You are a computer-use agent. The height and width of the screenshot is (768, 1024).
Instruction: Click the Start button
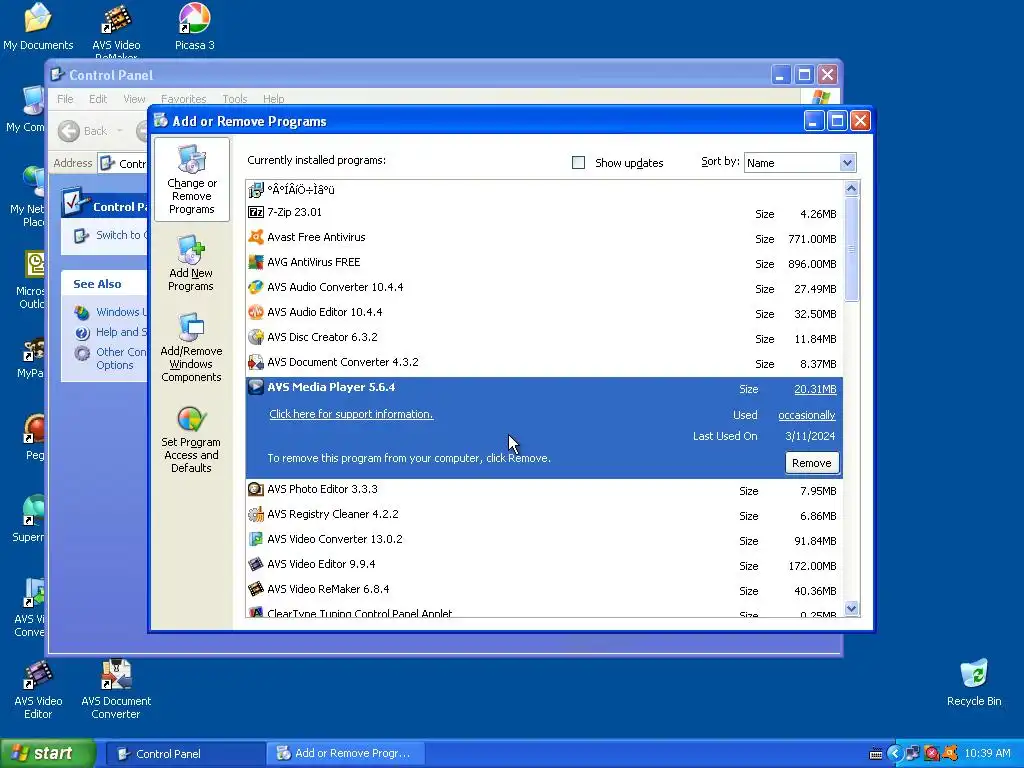click(47, 754)
